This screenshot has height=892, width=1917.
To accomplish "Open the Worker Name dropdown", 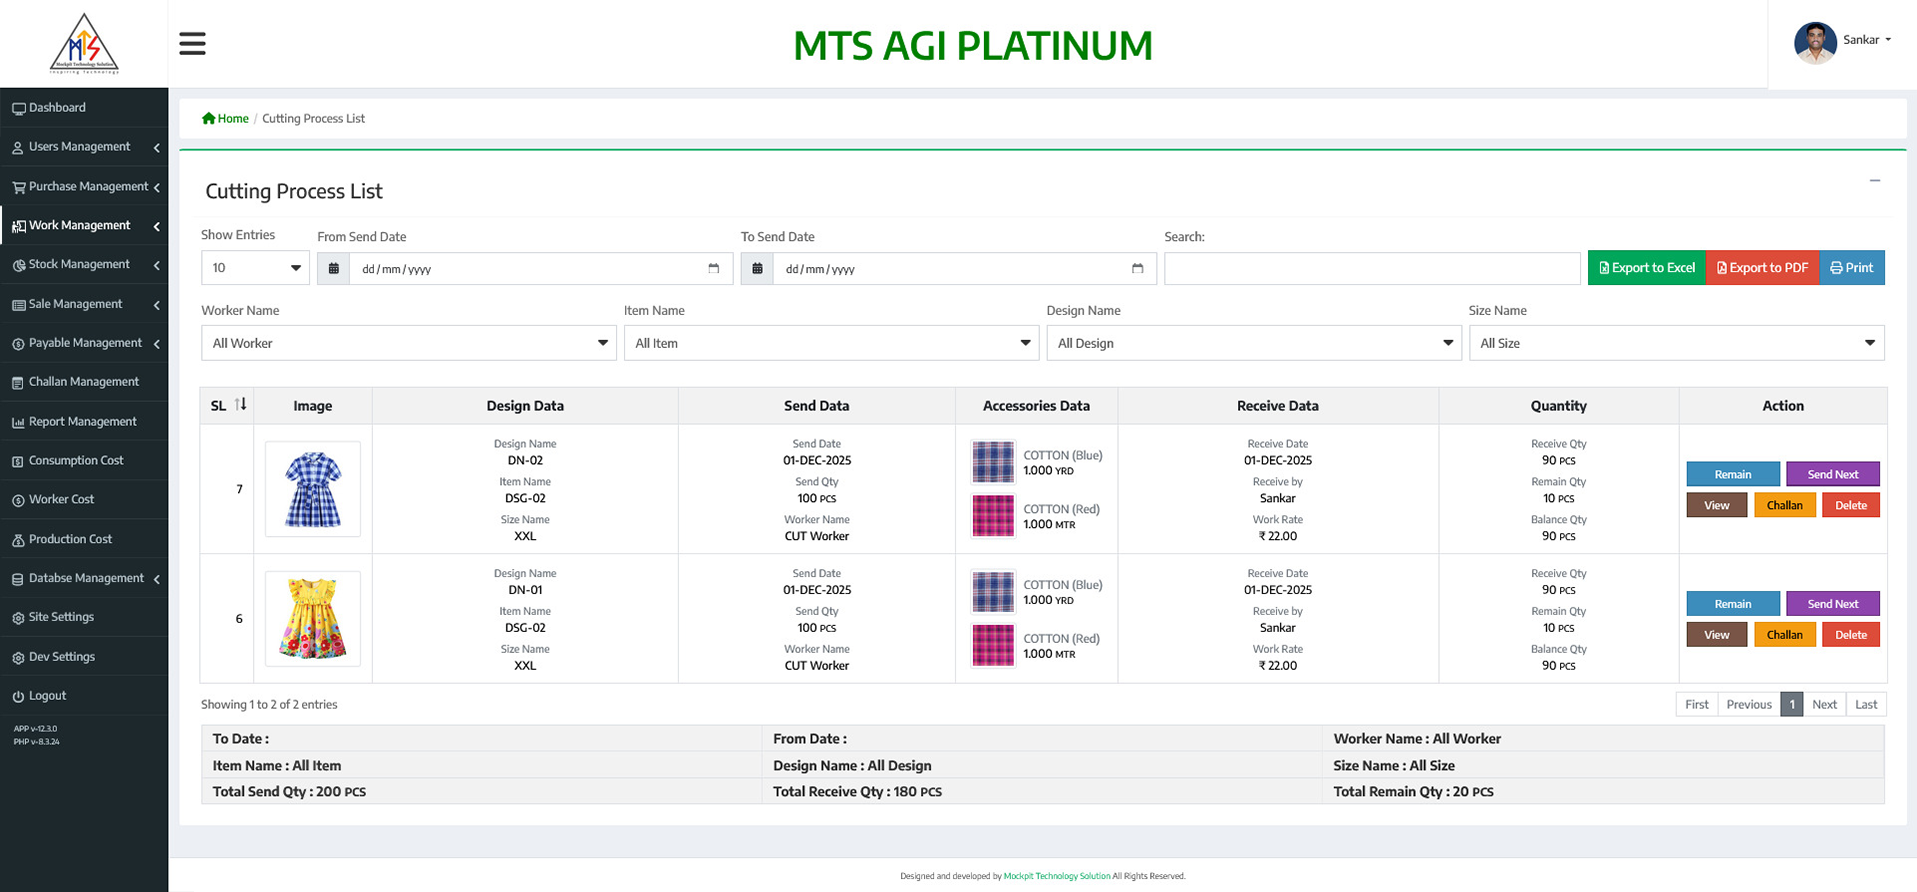I will tap(408, 343).
